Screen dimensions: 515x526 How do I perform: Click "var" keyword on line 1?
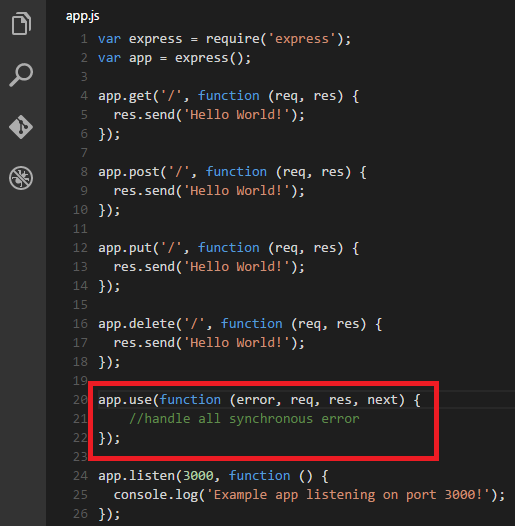pos(109,39)
